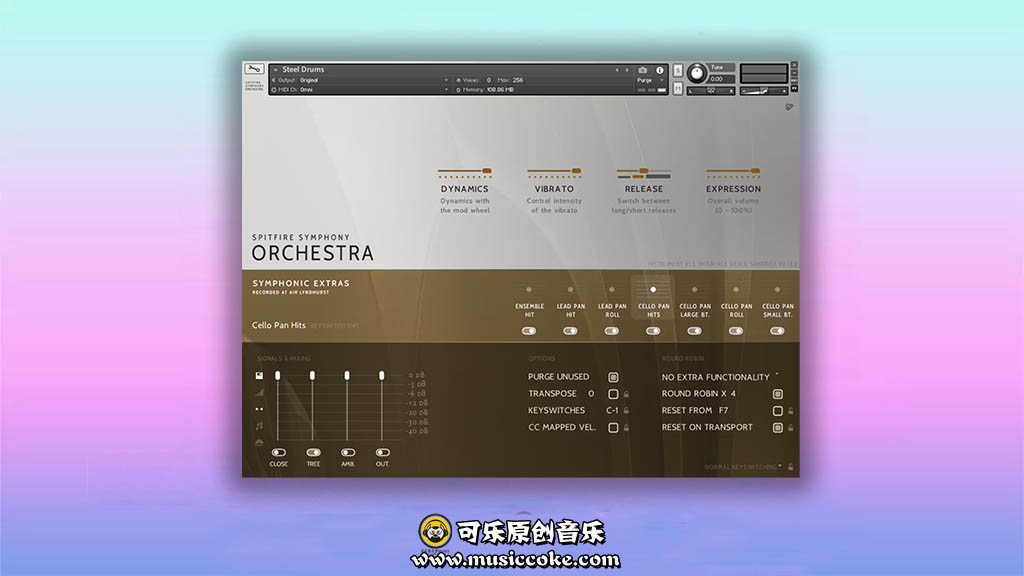Select the Cello Pan Roll articulation
Viewport: 1024px width, 576px height.
[736, 300]
